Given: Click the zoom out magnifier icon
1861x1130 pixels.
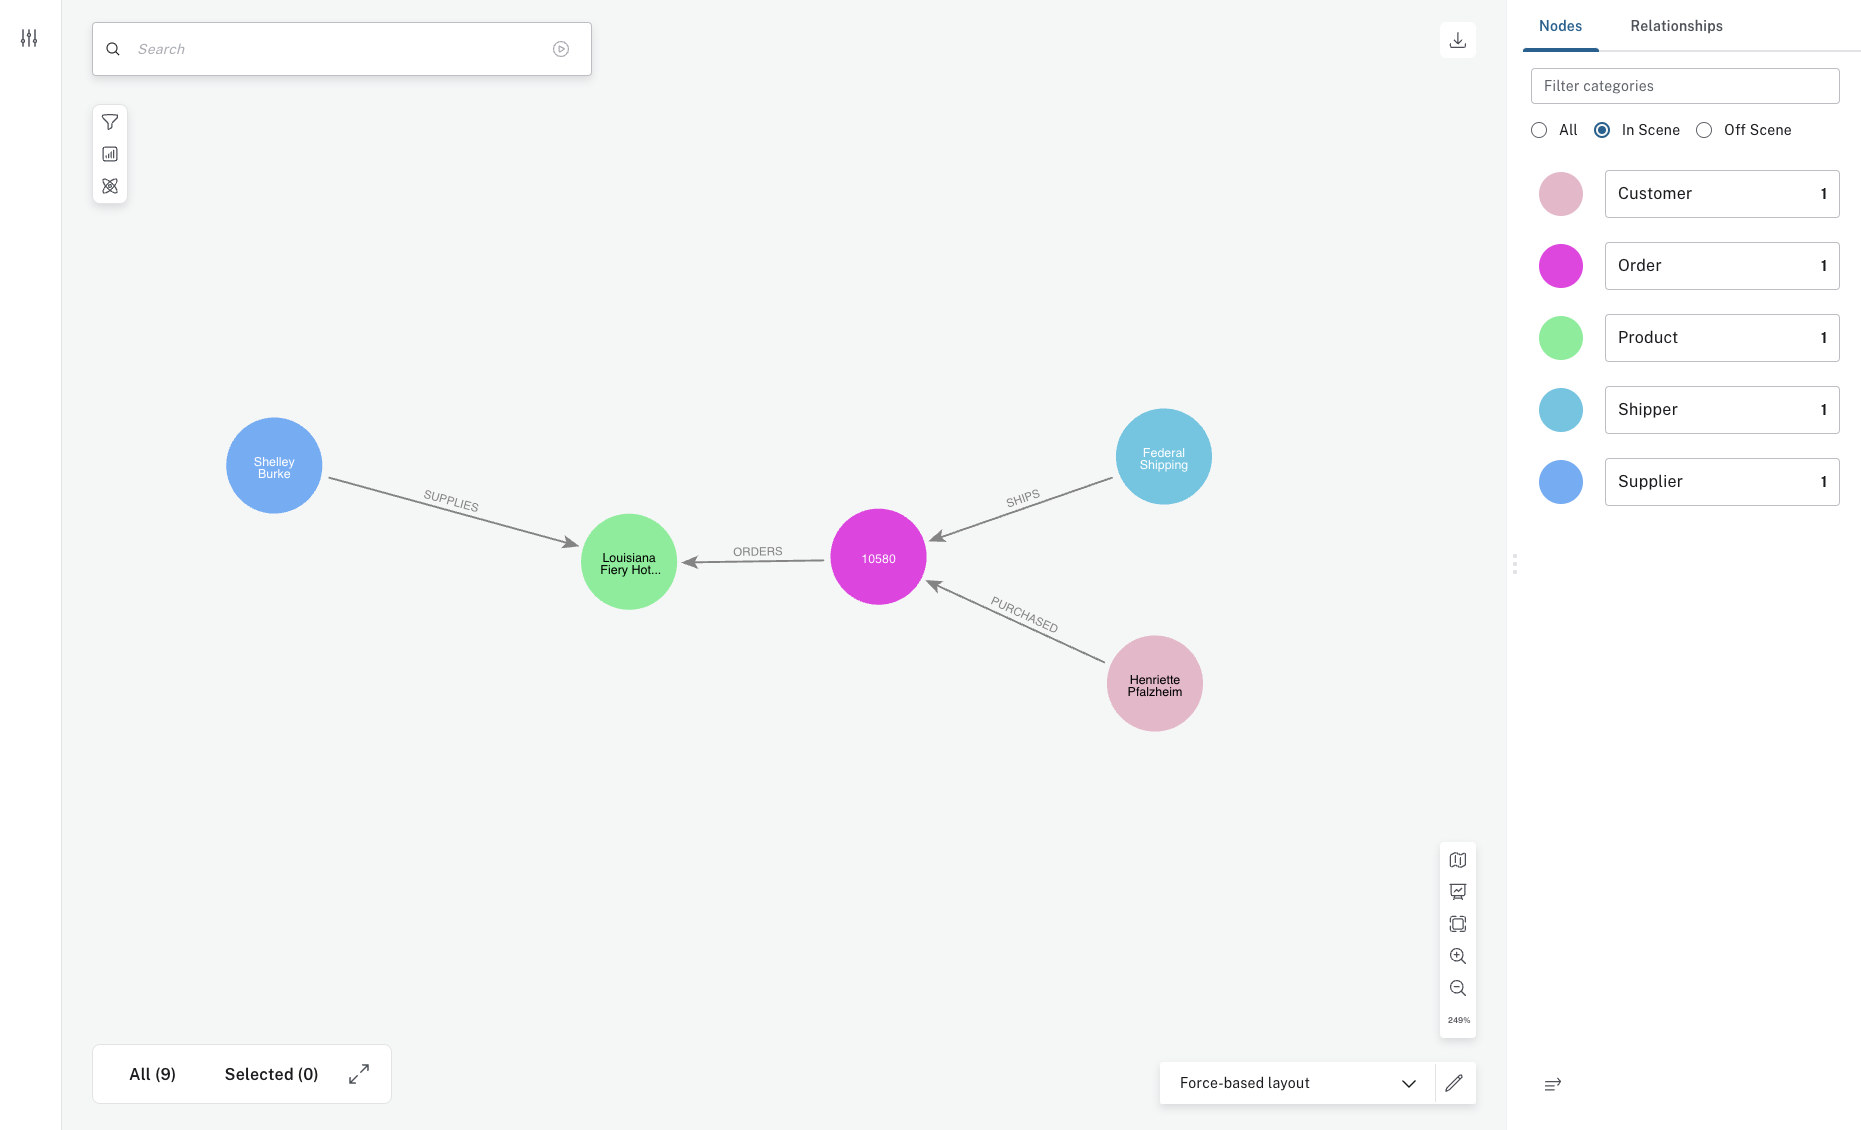Looking at the screenshot, I should pos(1457,988).
